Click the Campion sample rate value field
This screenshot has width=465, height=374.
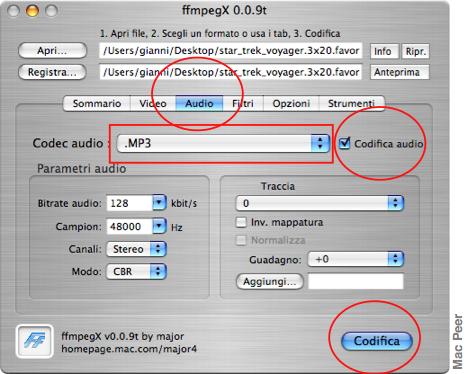130,227
